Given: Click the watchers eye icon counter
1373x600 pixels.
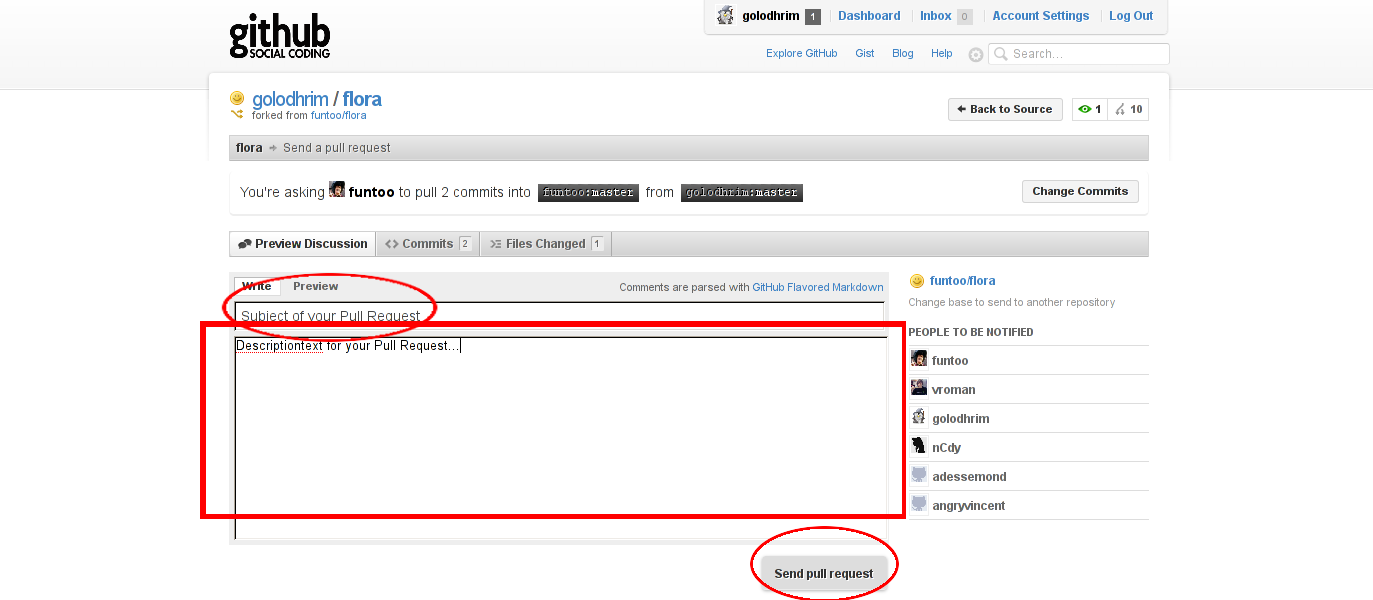Looking at the screenshot, I should pyautogui.click(x=1090, y=110).
